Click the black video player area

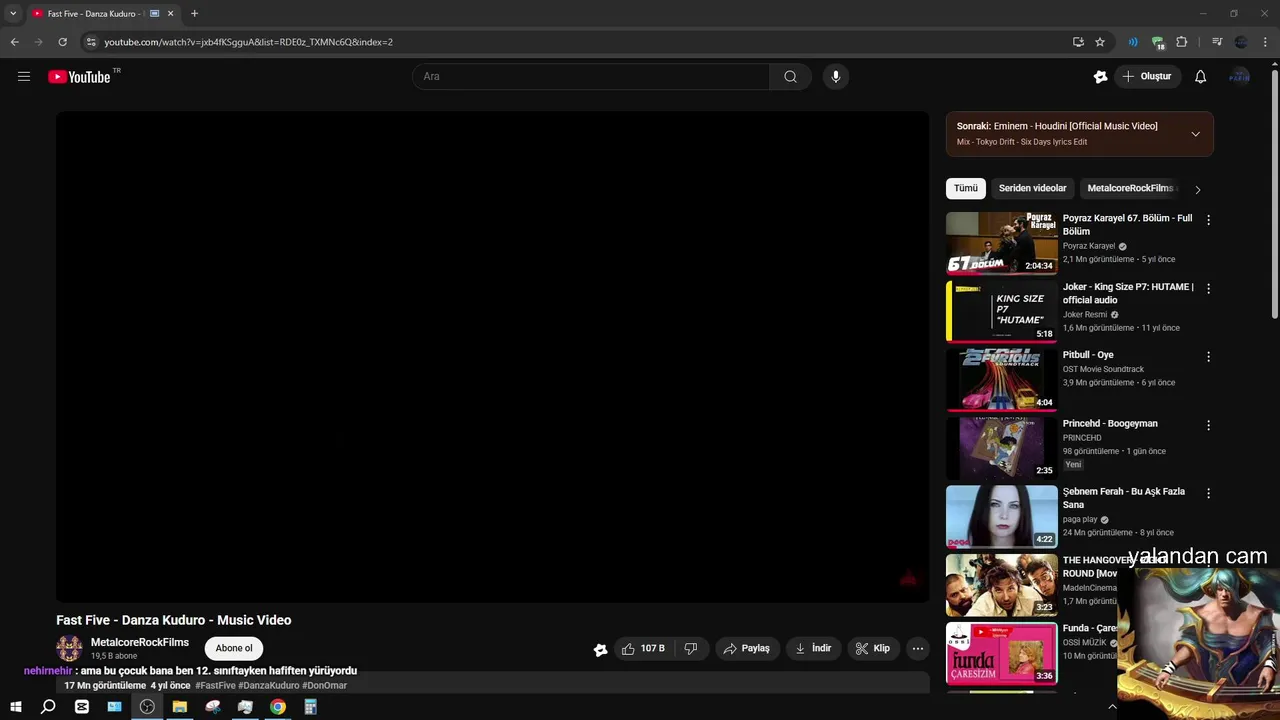492,357
